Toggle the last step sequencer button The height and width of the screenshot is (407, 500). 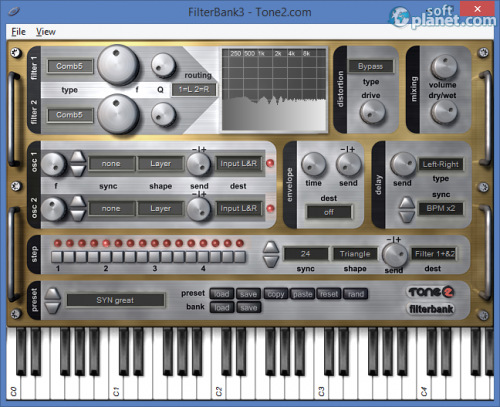point(240,257)
